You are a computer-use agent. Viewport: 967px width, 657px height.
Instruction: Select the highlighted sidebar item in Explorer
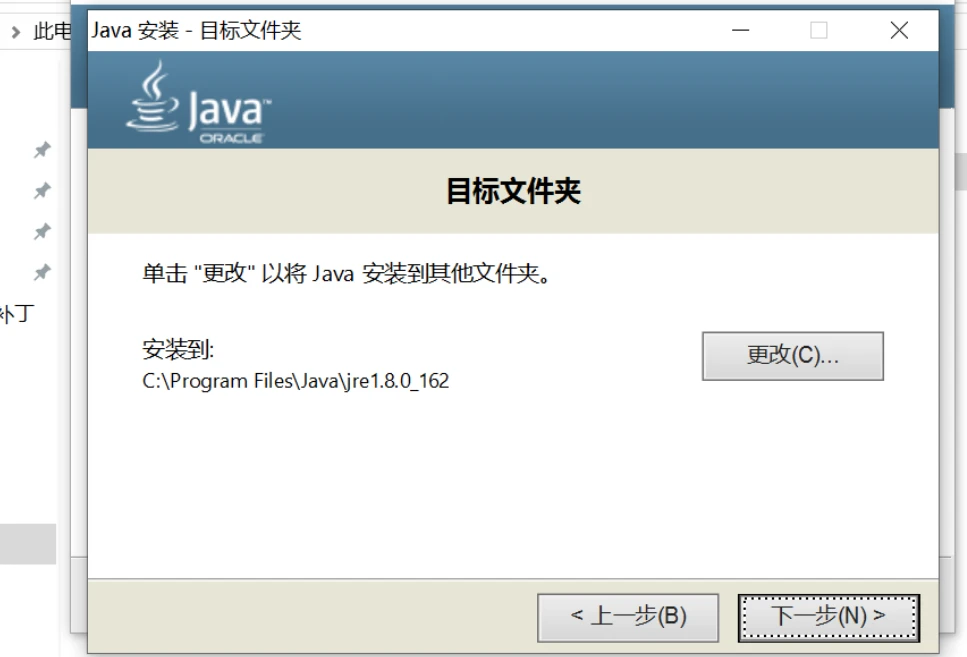coord(28,544)
